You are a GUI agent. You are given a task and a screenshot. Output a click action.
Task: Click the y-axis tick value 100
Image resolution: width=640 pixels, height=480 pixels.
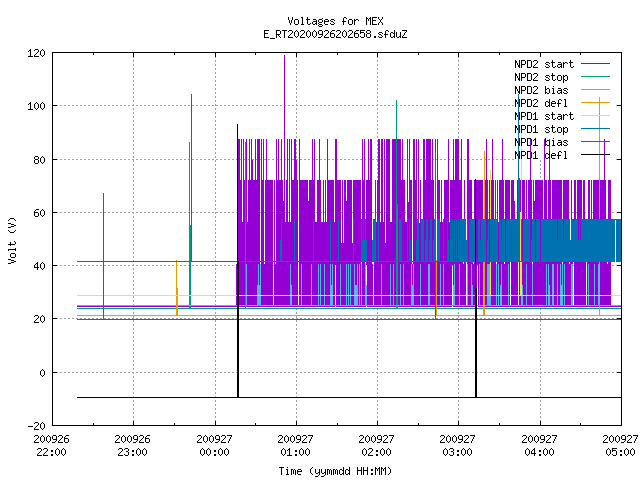[36, 106]
